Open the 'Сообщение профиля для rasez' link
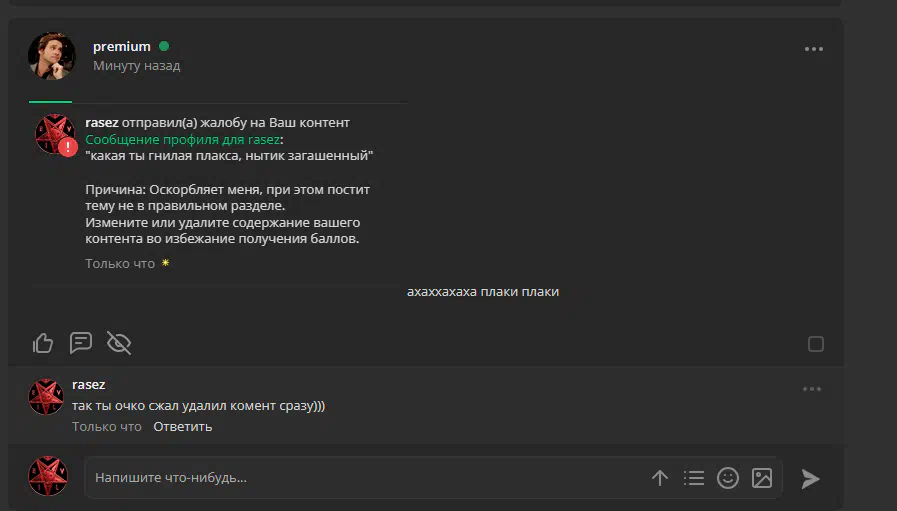 [x=182, y=139]
